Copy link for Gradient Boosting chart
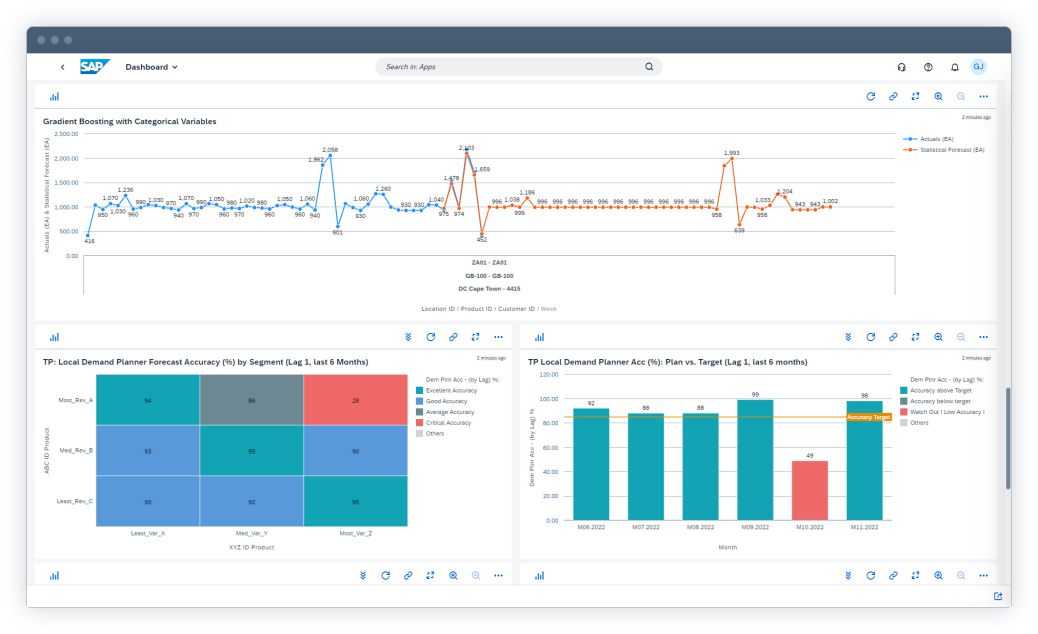This screenshot has width=1038, height=634. pyautogui.click(x=893, y=97)
